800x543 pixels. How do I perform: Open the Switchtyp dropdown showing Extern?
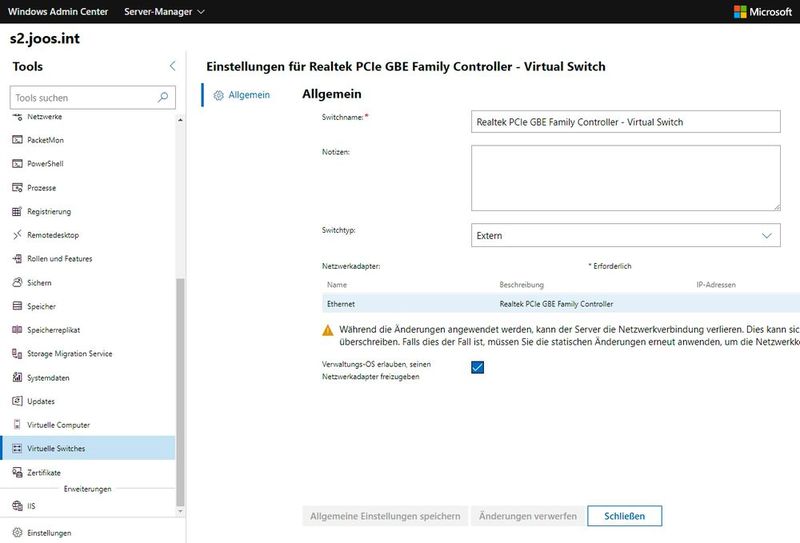pos(626,235)
